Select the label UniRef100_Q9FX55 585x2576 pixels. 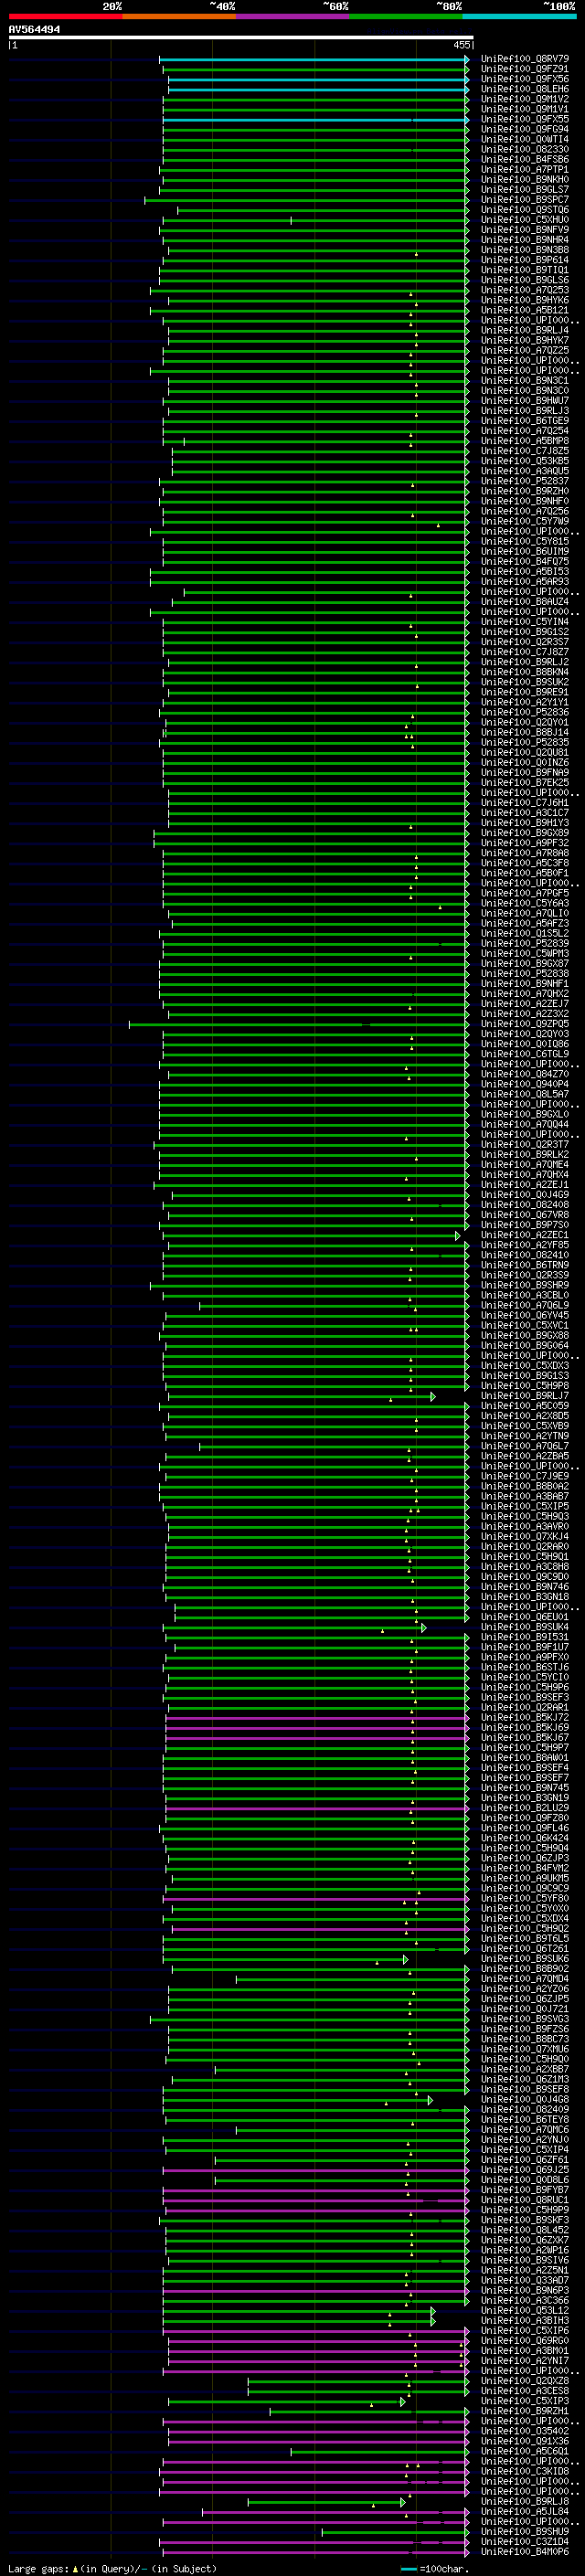pos(524,119)
